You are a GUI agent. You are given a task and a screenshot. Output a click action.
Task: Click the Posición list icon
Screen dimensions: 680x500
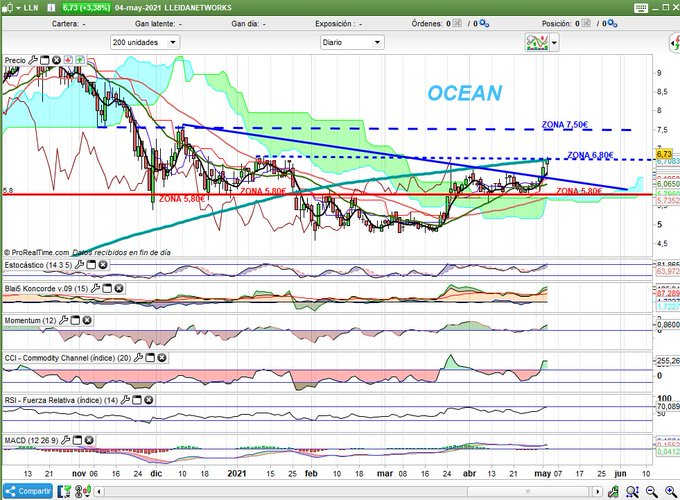(x=586, y=23)
